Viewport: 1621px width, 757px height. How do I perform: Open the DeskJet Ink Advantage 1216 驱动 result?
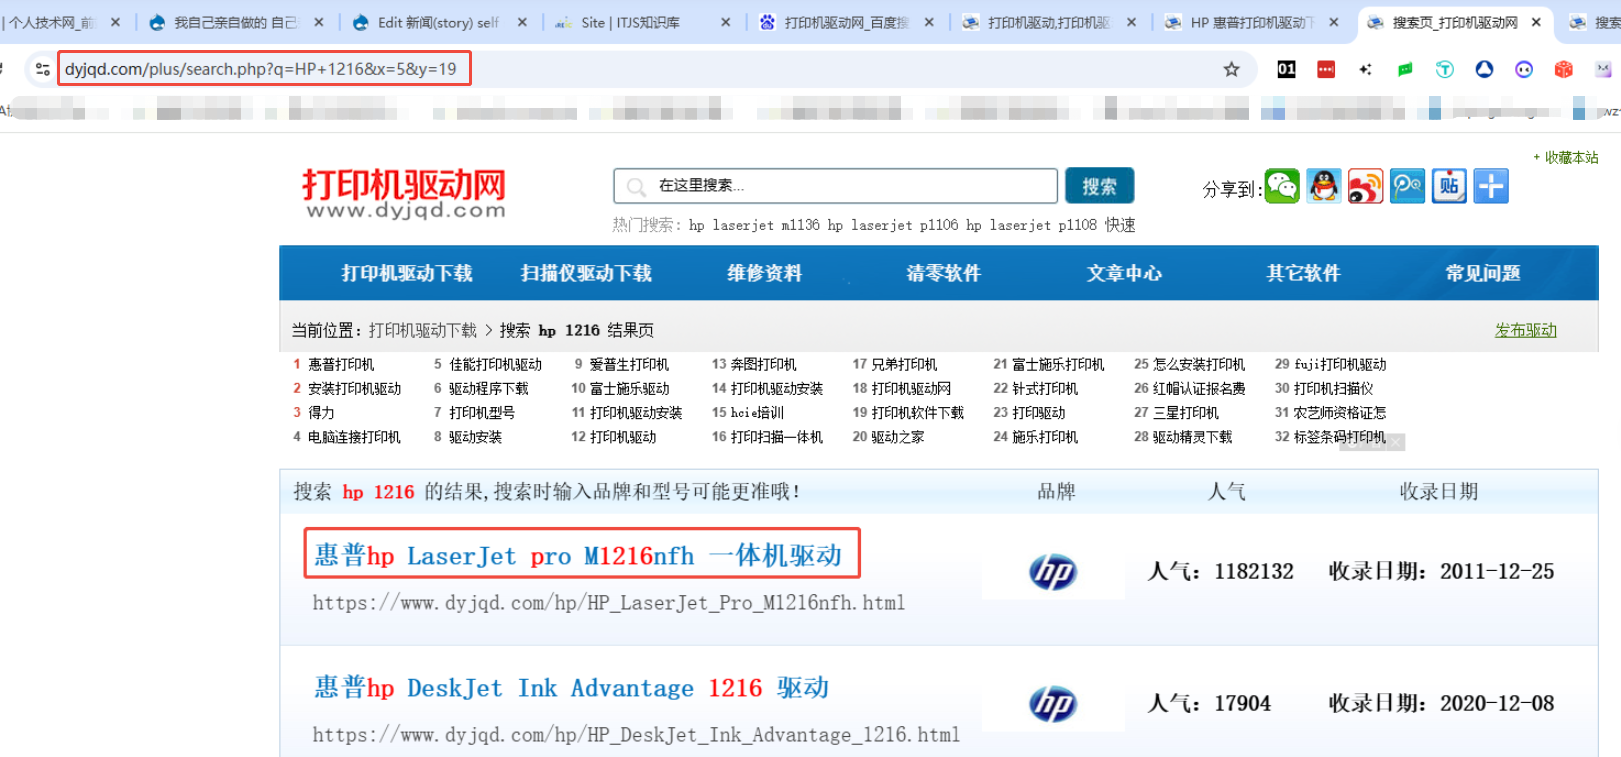(x=572, y=688)
